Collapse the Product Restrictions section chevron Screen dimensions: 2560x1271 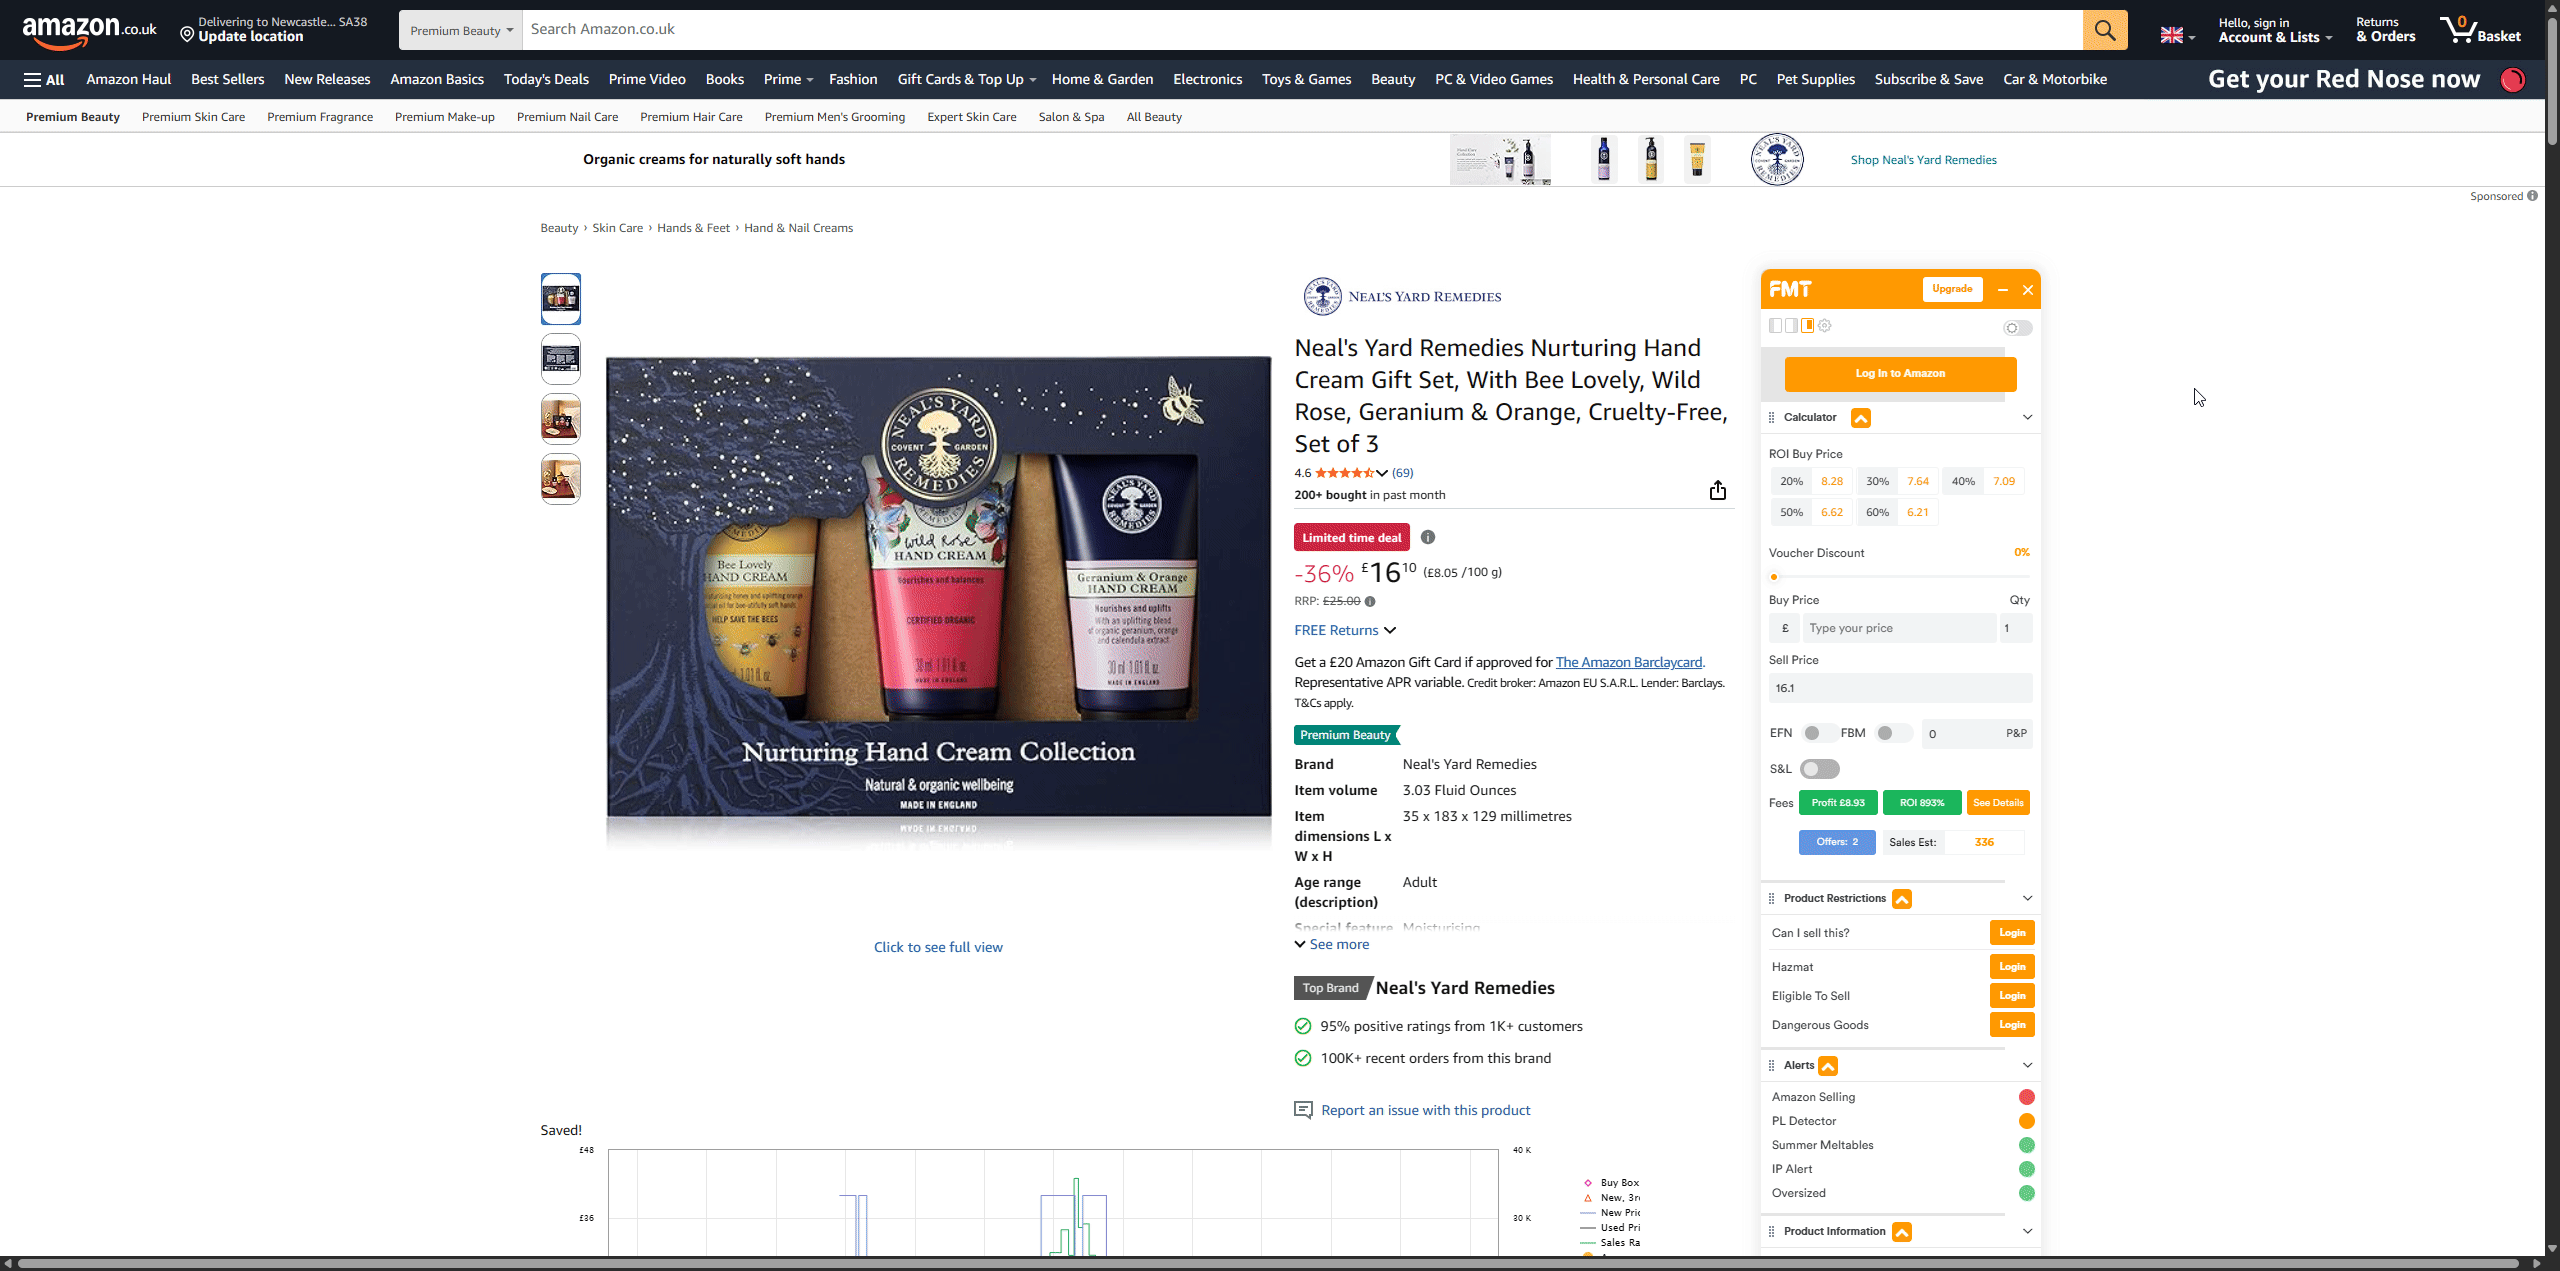click(2027, 898)
